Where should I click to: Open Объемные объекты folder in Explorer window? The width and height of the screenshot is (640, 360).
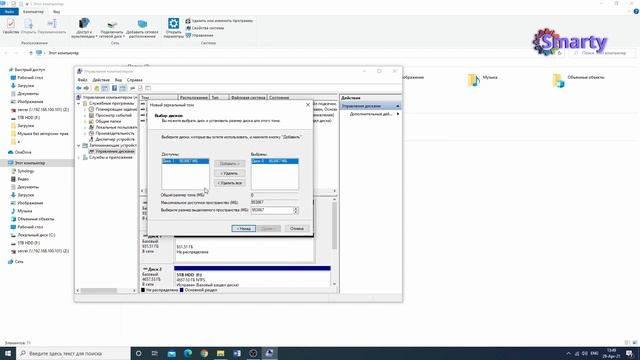(x=578, y=80)
